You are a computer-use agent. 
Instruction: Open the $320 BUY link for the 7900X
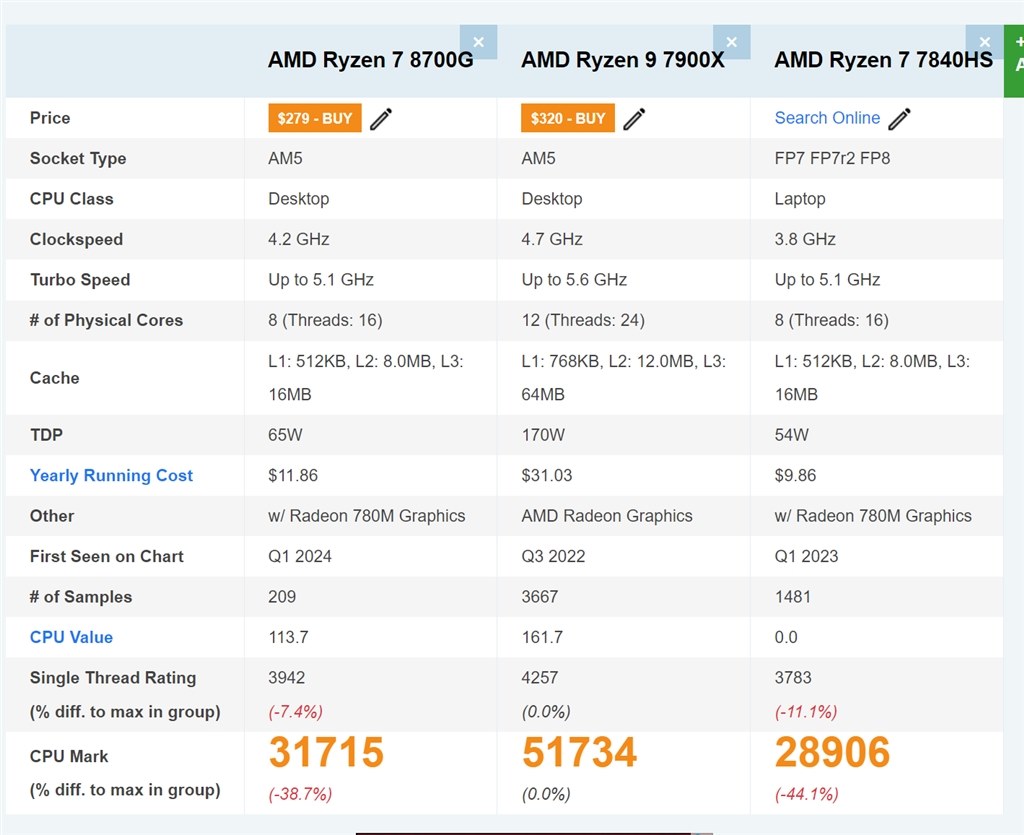tap(567, 117)
